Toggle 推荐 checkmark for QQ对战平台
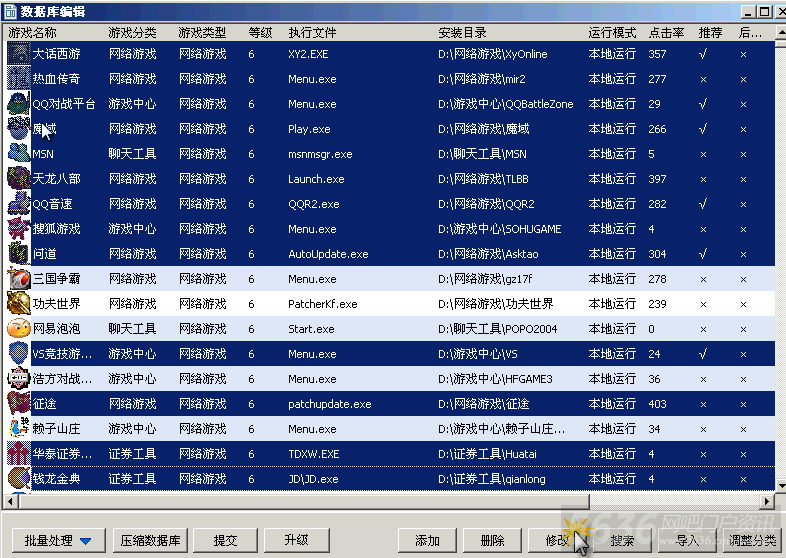The height and width of the screenshot is (558, 786). [703, 104]
